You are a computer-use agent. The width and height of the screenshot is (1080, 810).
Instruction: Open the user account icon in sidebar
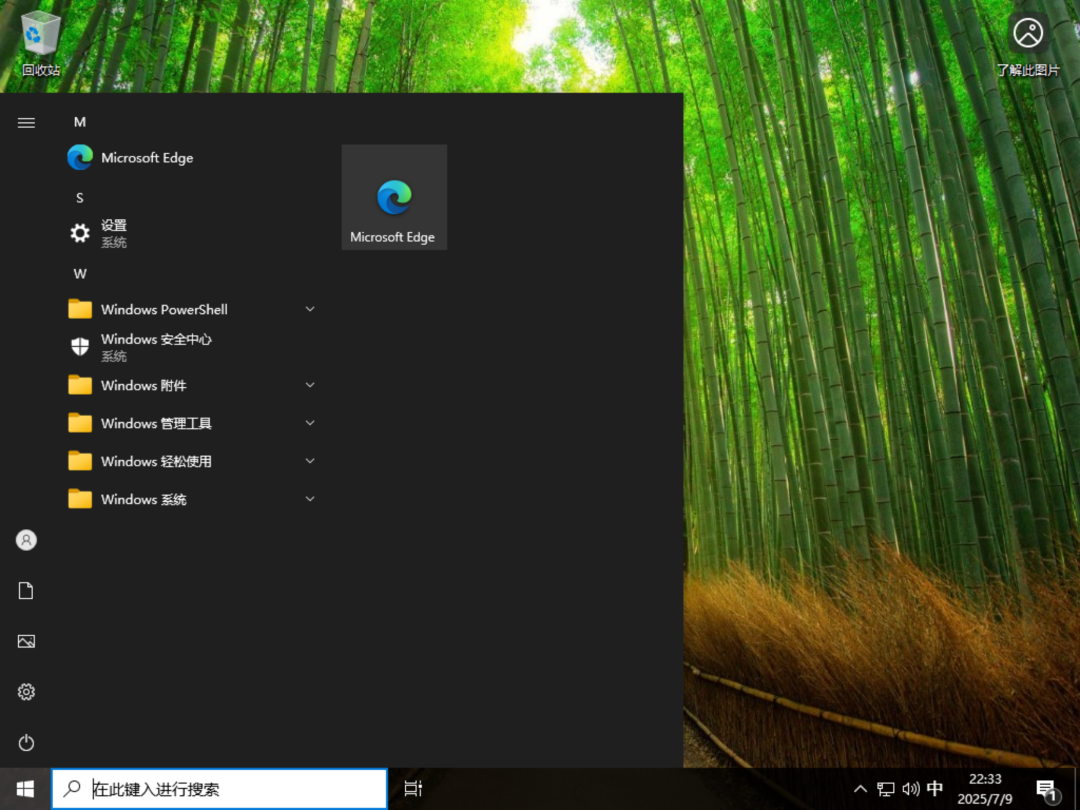pyautogui.click(x=26, y=540)
